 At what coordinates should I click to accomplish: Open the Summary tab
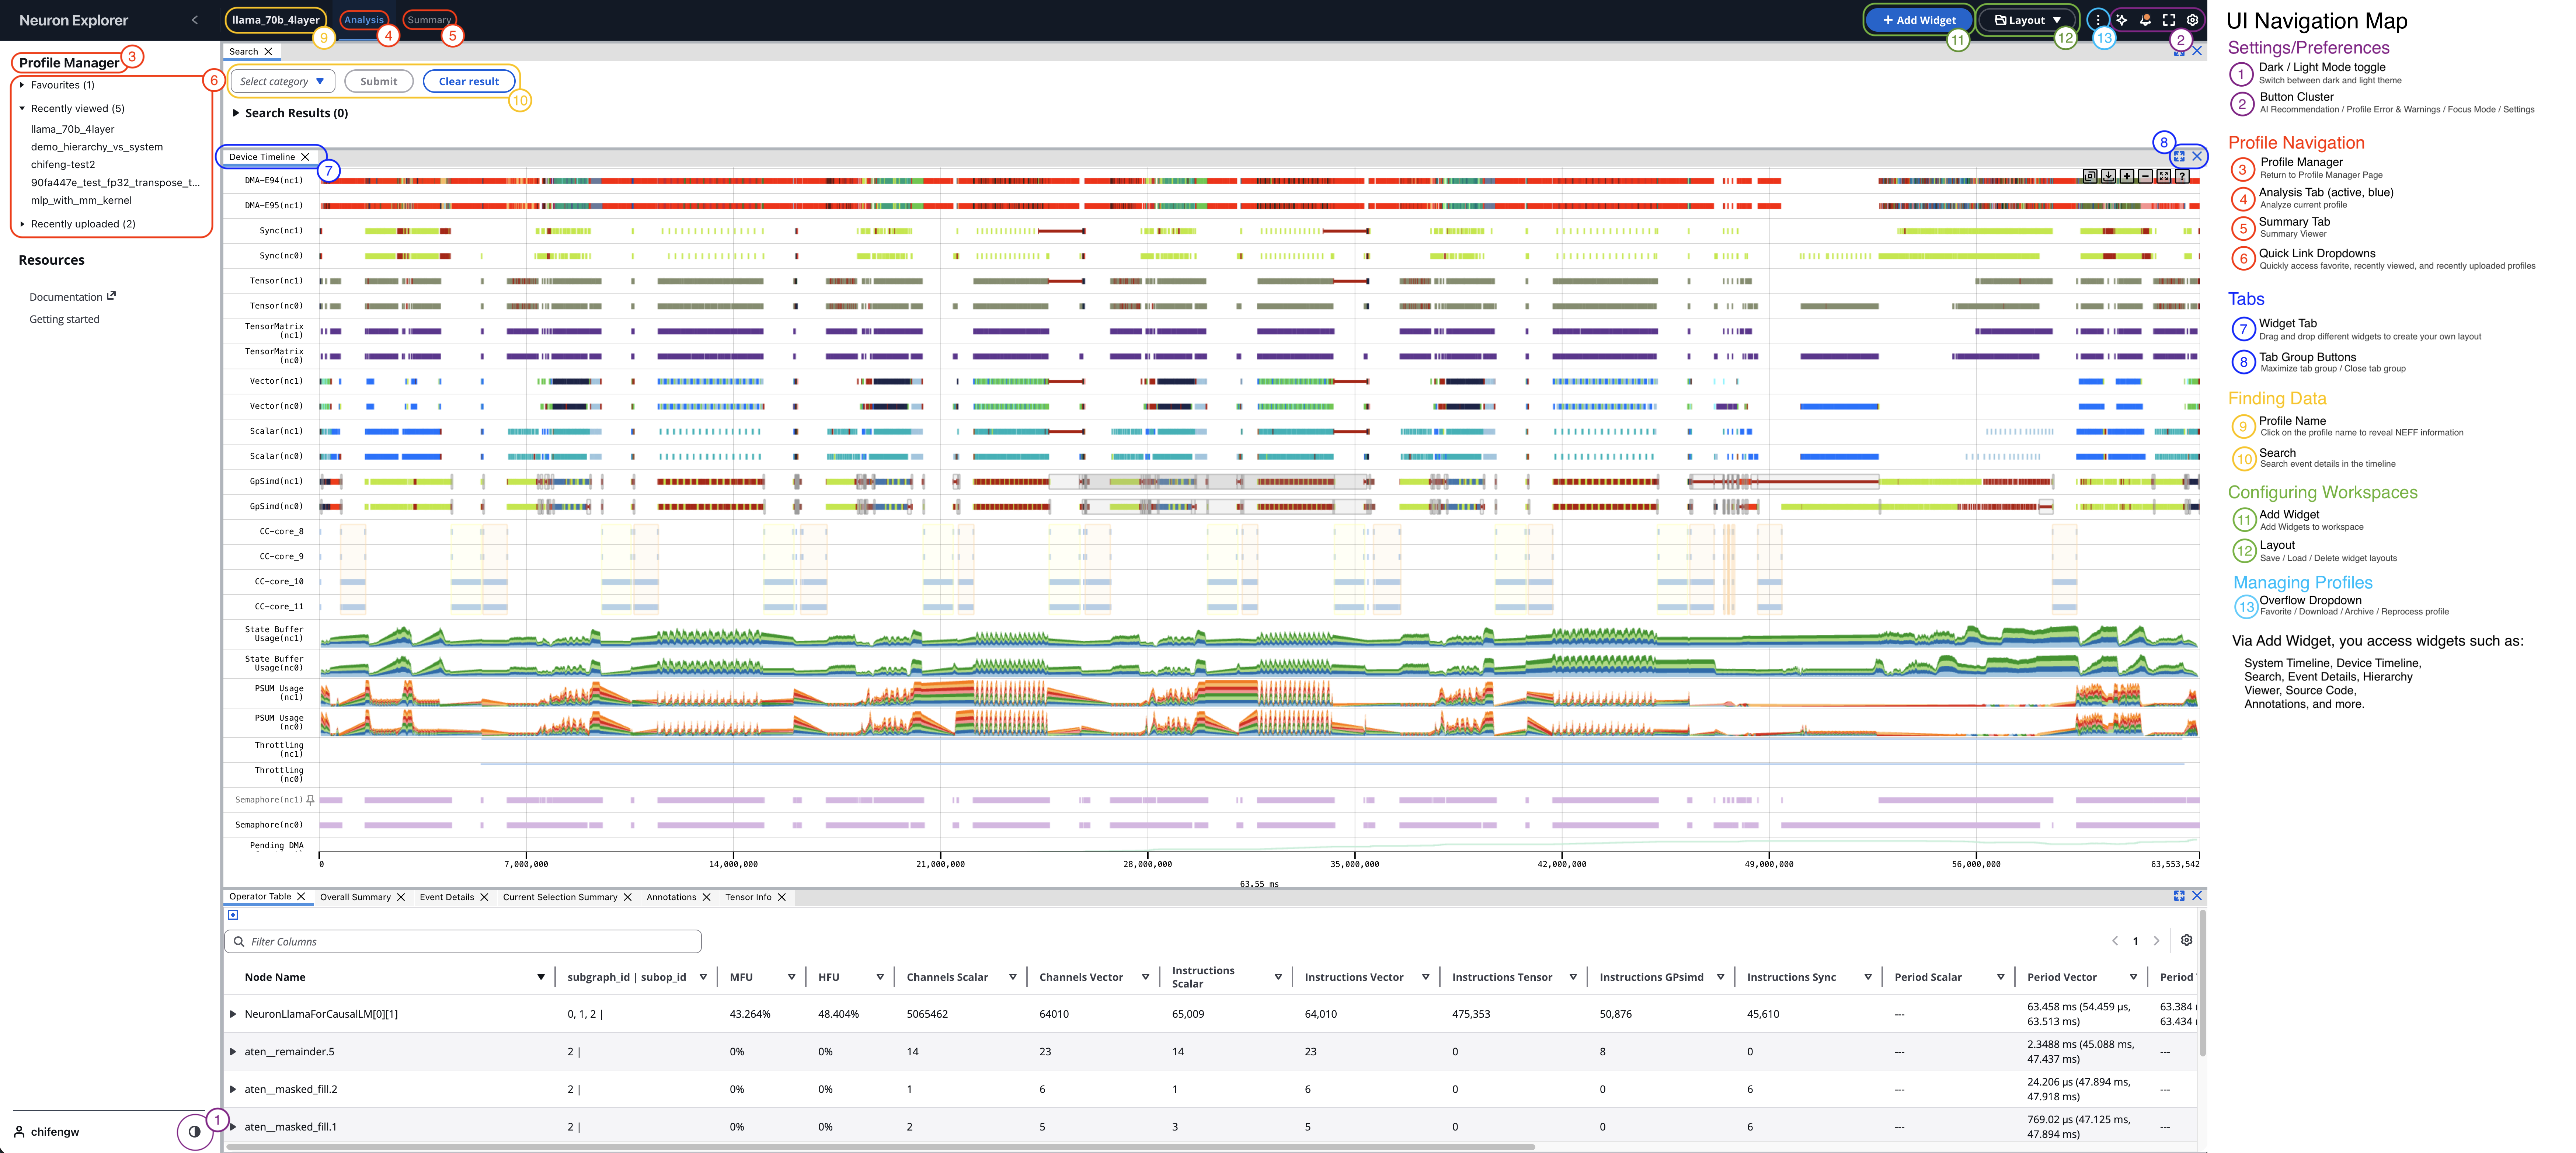point(429,20)
